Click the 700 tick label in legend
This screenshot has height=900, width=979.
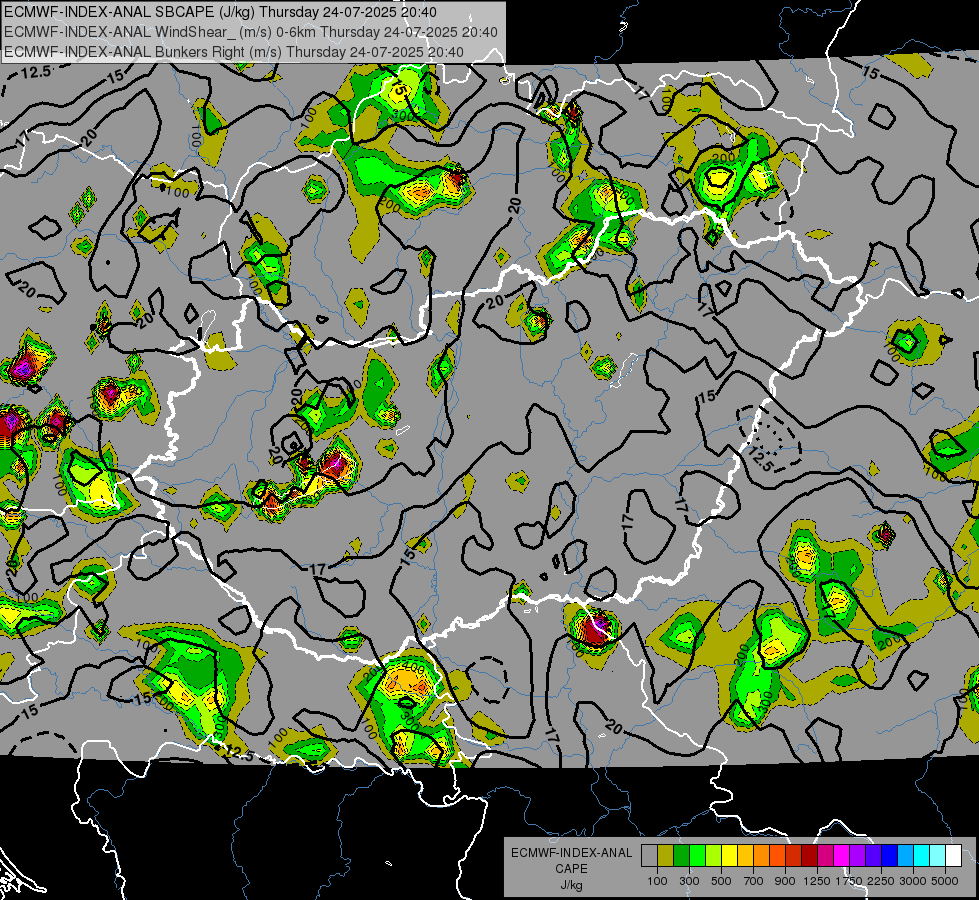754,881
